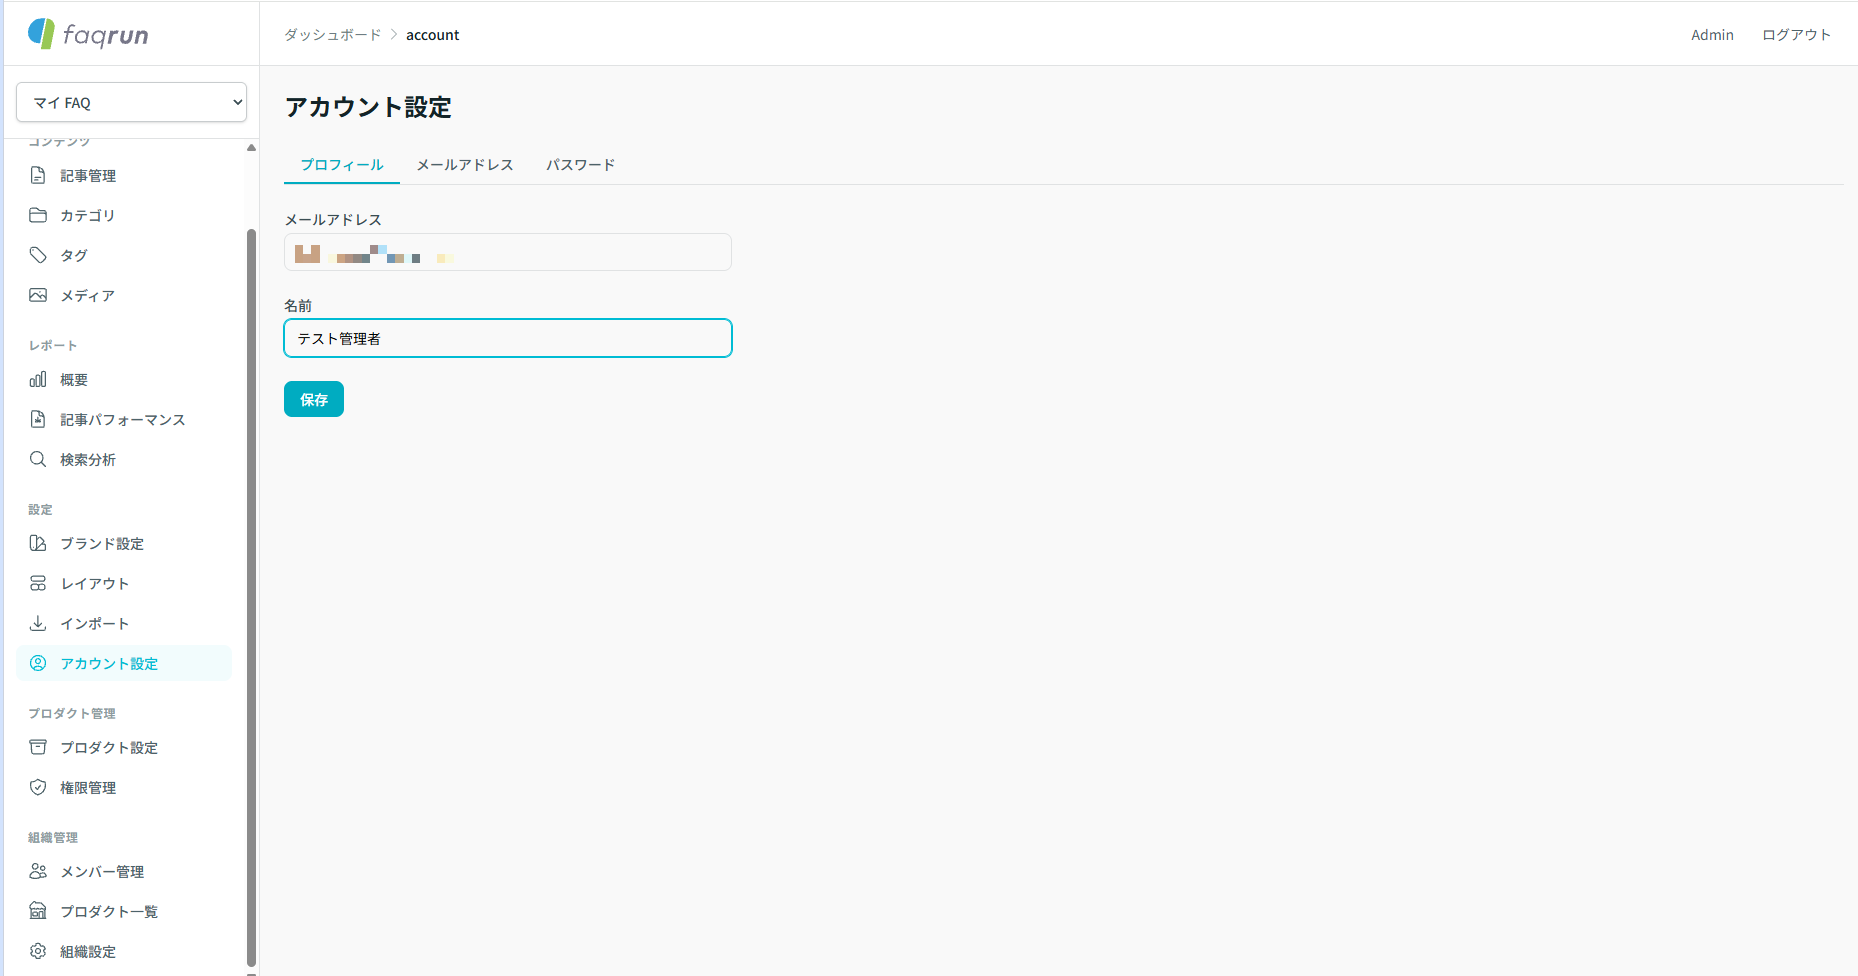Click the アカウント設定 user circle icon
The width and height of the screenshot is (1858, 976).
tap(38, 663)
